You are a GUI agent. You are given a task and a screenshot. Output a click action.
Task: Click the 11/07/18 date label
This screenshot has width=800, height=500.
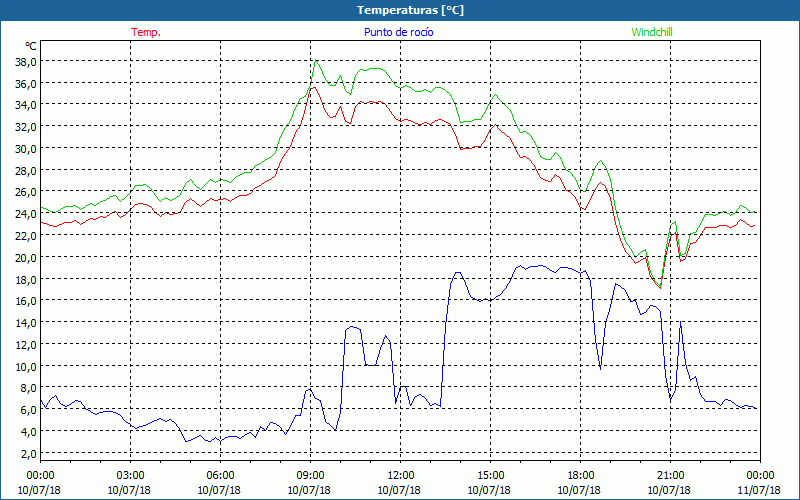759,490
